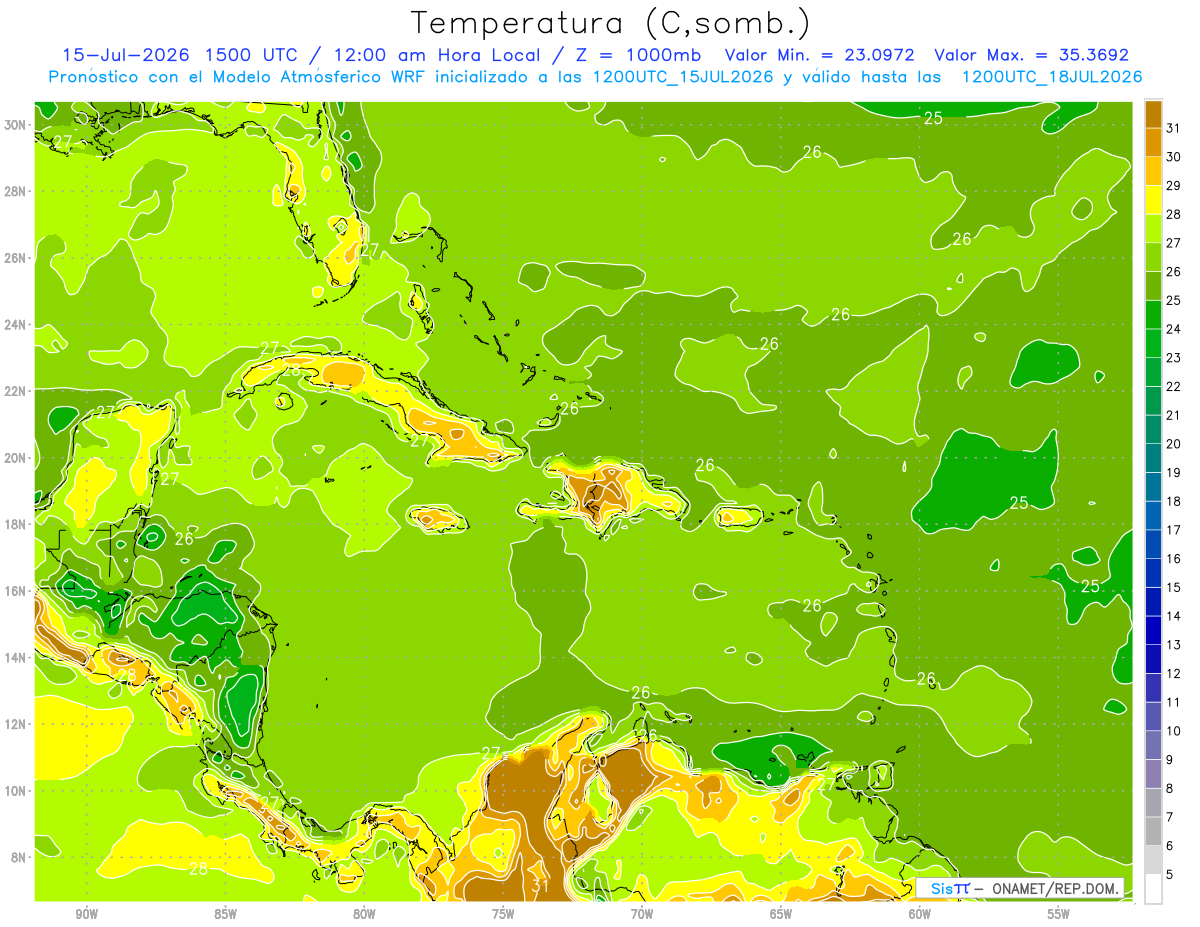
Task: Click the '15' label on the color scale
Action: (1174, 588)
